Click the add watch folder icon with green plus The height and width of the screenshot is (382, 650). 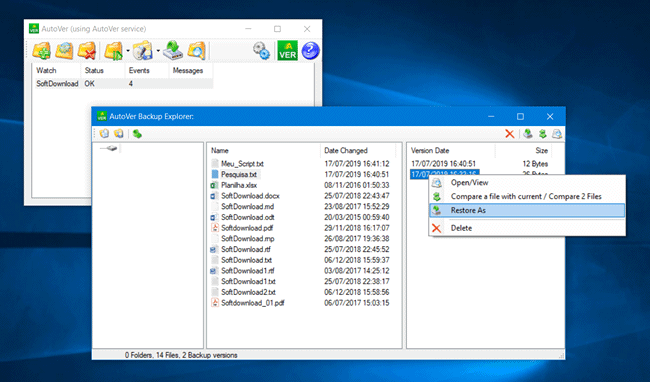tap(41, 51)
